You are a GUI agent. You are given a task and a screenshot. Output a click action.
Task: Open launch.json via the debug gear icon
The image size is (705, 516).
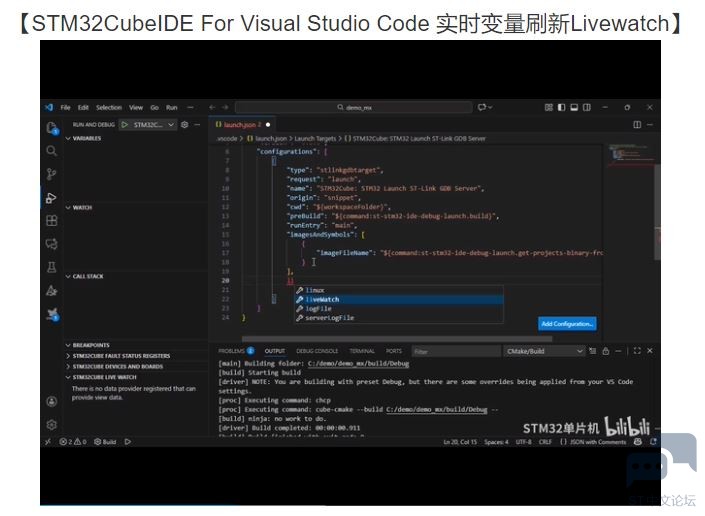(x=185, y=124)
